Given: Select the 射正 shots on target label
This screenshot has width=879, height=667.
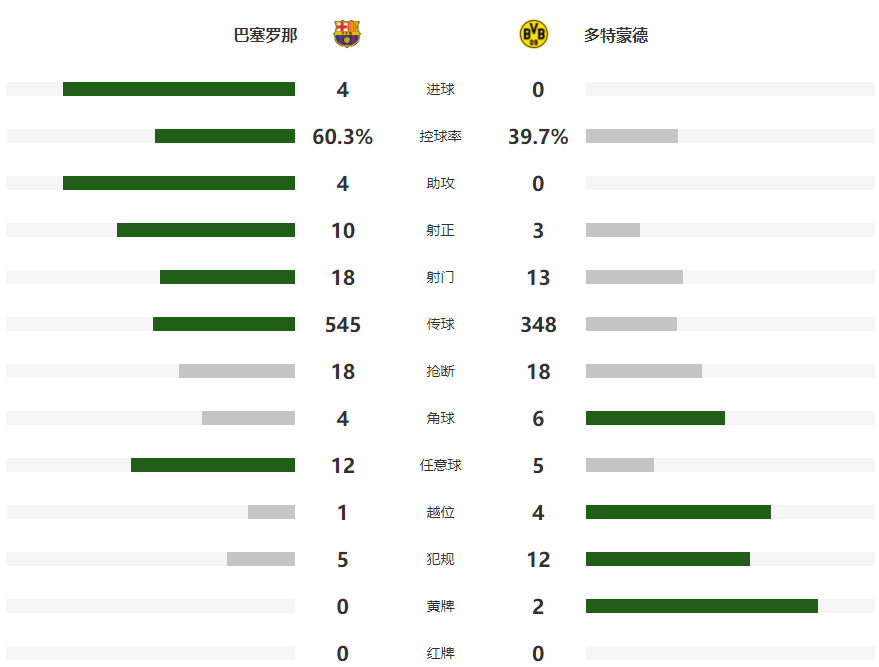Looking at the screenshot, I should point(440,230).
